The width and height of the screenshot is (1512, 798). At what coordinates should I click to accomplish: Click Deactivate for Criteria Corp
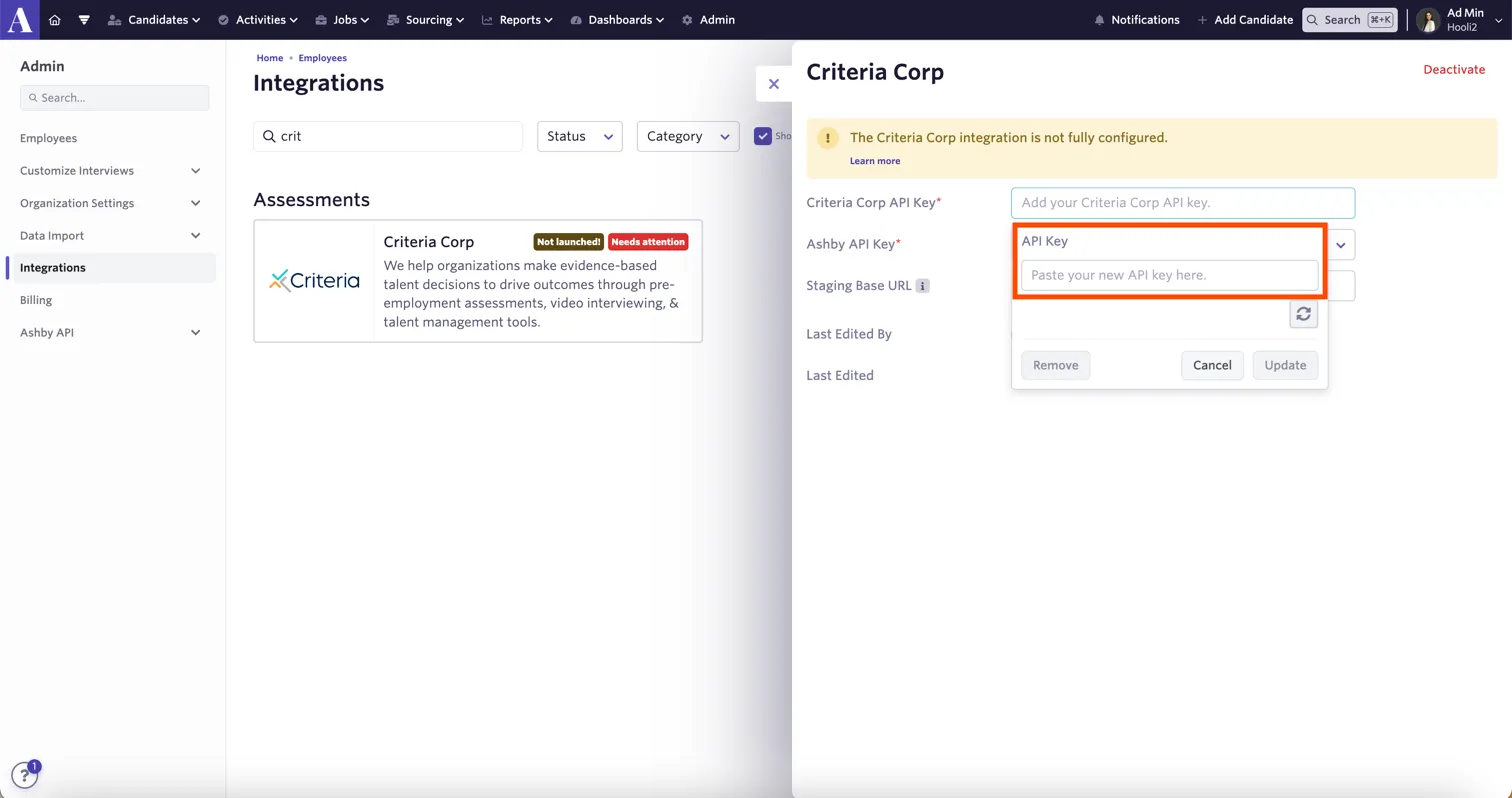click(1454, 70)
